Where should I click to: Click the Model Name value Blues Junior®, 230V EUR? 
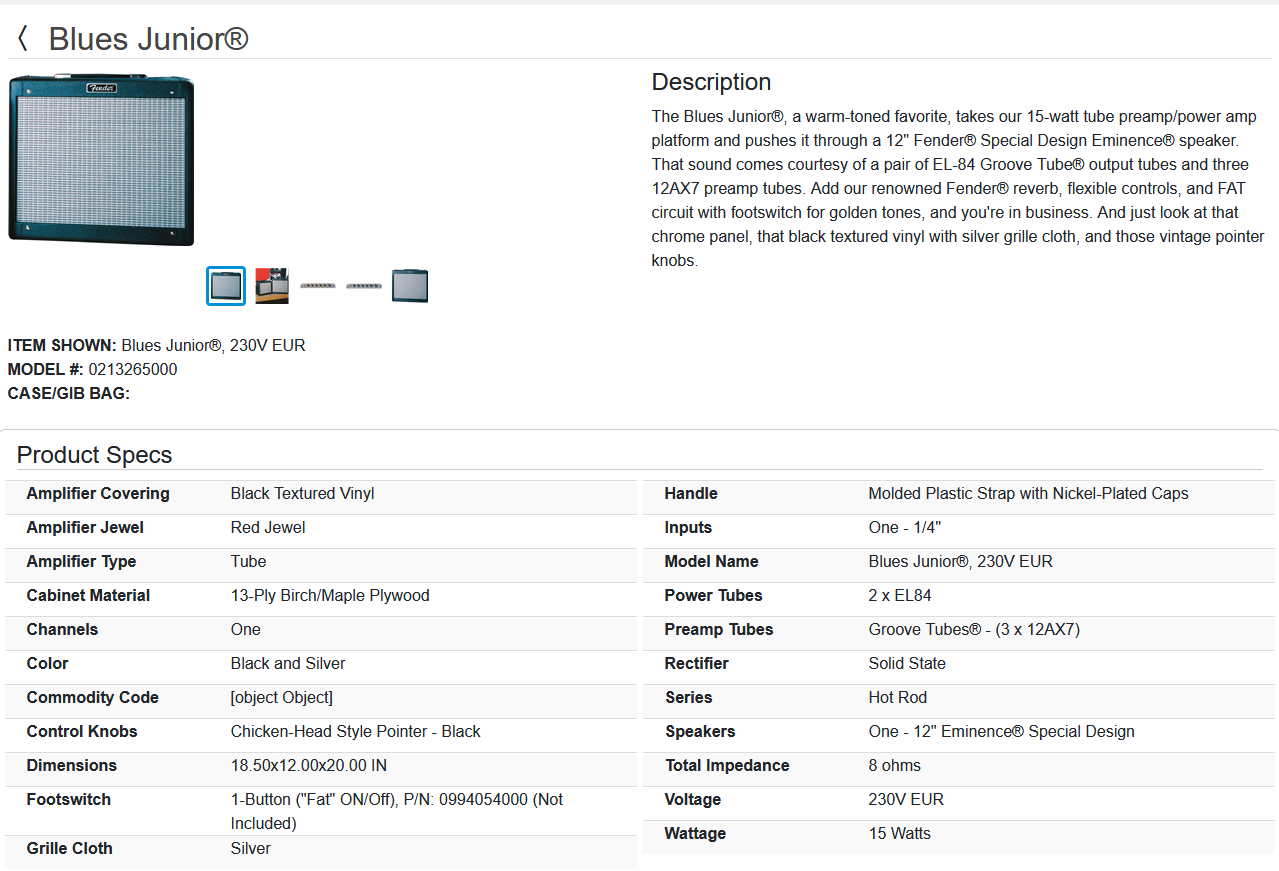pos(961,561)
